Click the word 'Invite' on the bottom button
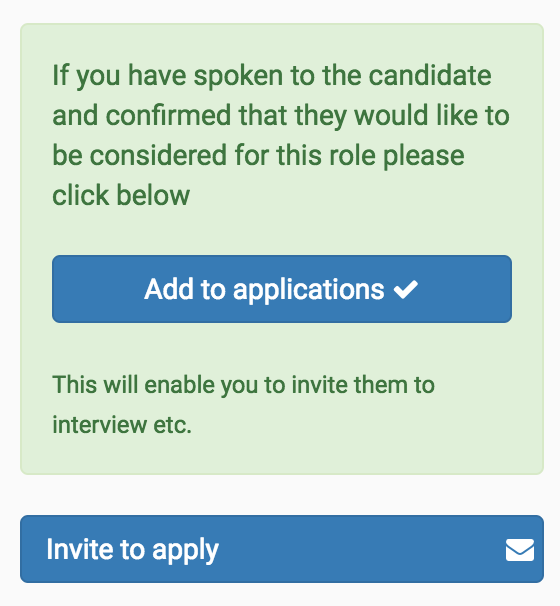This screenshot has height=606, width=560. (80, 549)
